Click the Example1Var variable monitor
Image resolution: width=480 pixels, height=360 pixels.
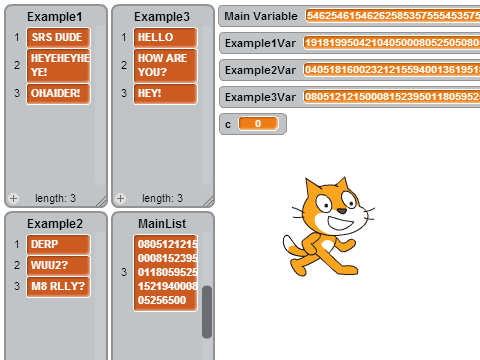coord(349,43)
